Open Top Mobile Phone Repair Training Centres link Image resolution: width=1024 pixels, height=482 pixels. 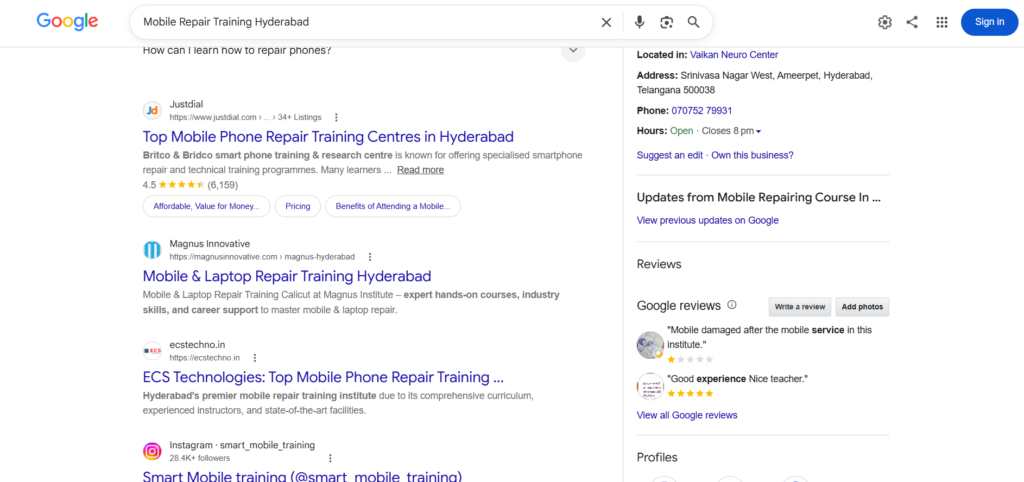(x=328, y=137)
